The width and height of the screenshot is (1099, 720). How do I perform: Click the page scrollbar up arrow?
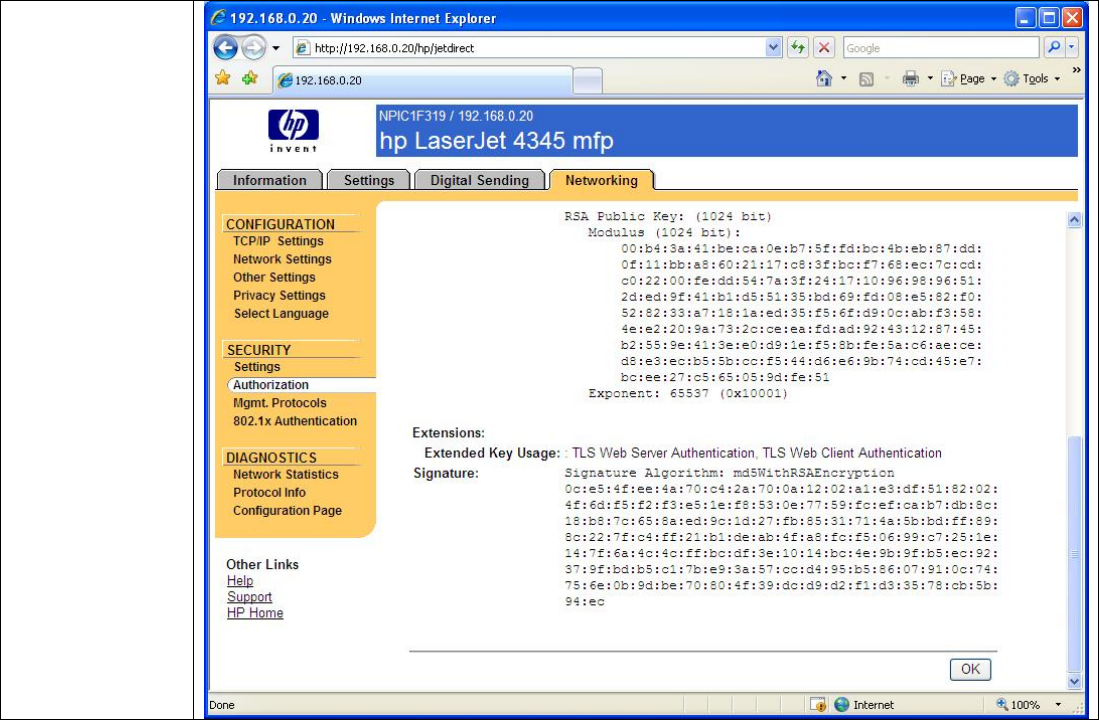click(1074, 219)
